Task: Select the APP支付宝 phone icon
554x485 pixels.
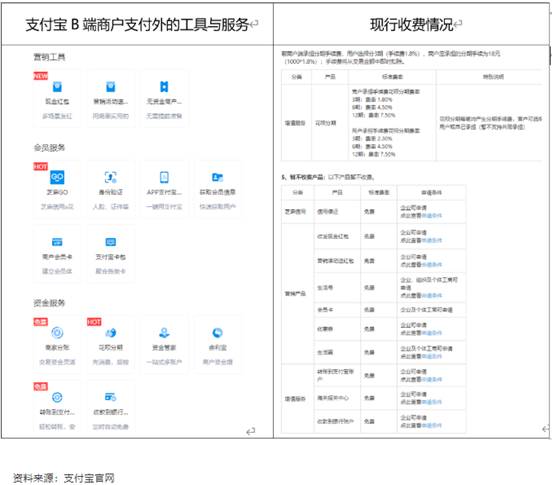Action: pos(164,177)
